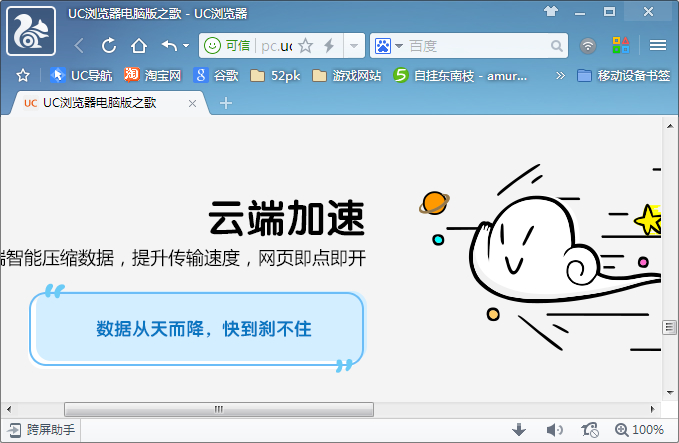This screenshot has height=443, width=679.
Task: Maximize the UC browser window
Action: point(609,12)
